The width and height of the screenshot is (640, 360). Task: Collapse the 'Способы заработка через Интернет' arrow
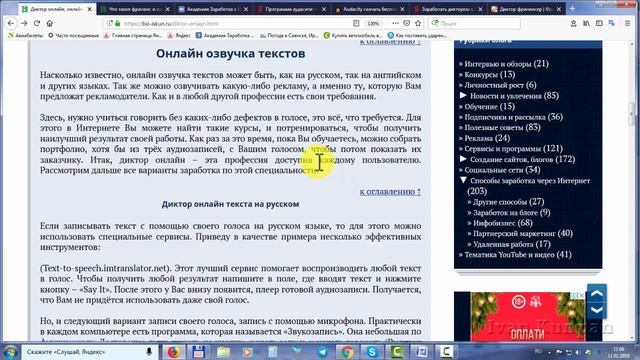pos(463,180)
